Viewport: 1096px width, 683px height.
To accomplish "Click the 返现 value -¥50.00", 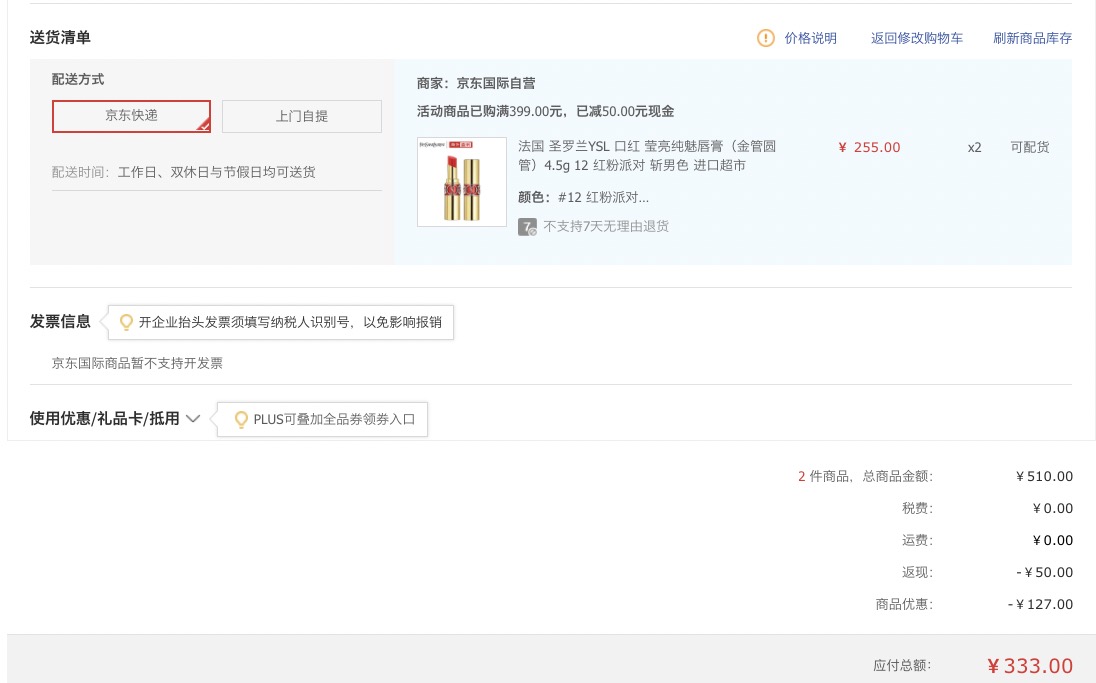I will 1044,573.
